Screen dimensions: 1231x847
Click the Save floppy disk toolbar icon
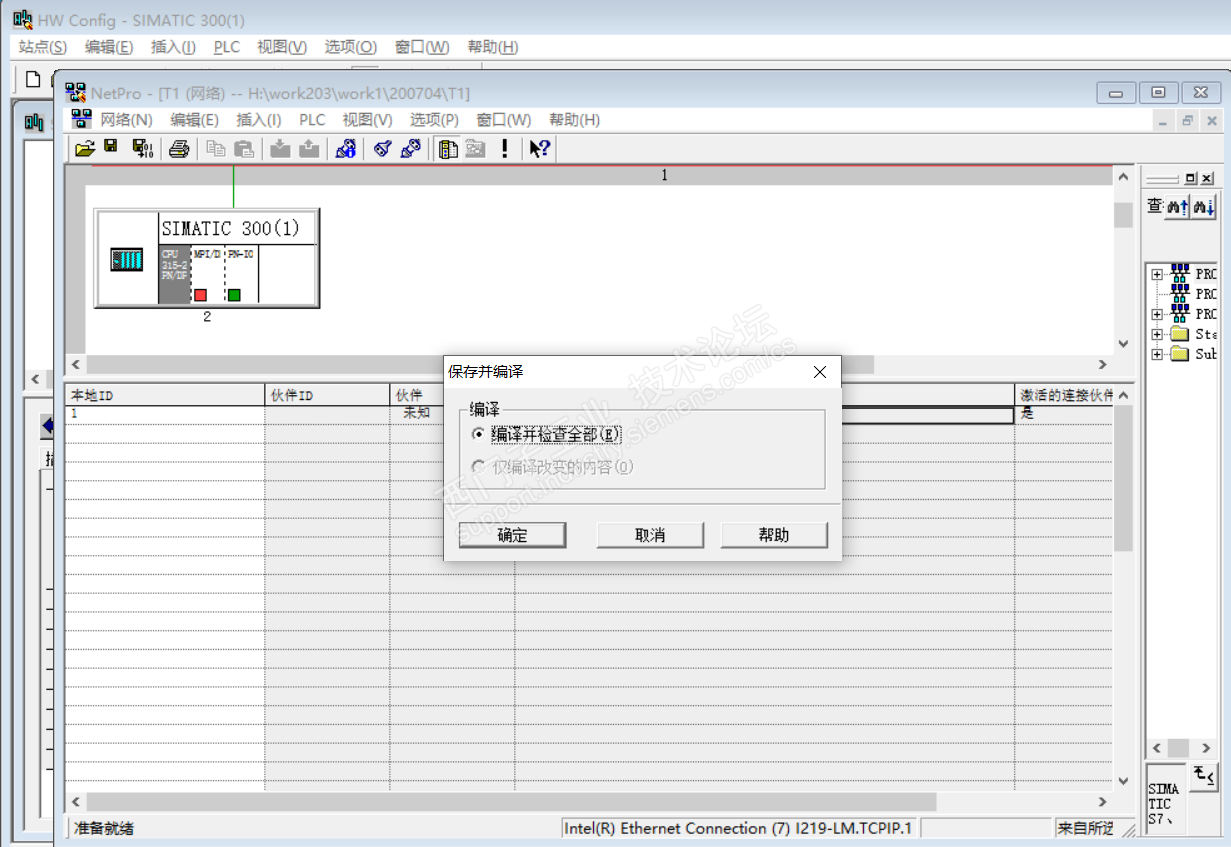pyautogui.click(x=111, y=148)
